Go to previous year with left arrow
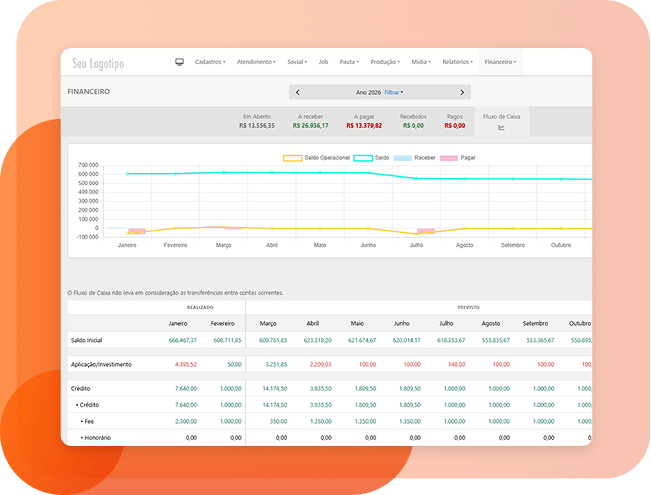This screenshot has width=651, height=495. pos(297,92)
